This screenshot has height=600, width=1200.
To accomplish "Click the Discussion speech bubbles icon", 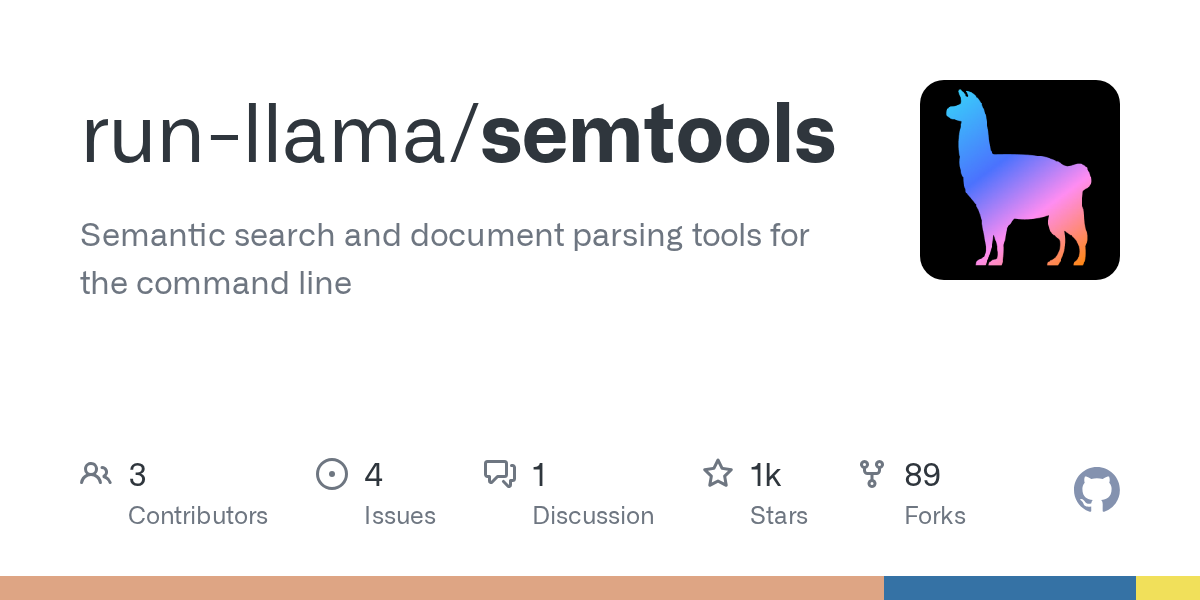I will coord(499,474).
